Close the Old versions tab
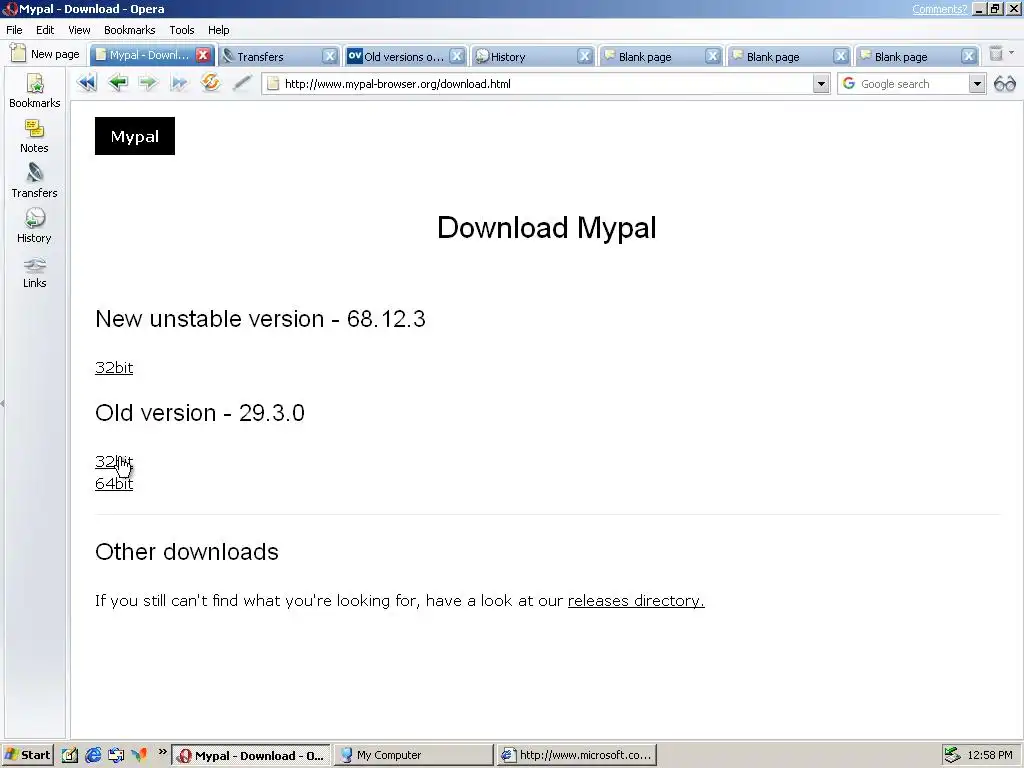This screenshot has width=1024, height=768. point(457,56)
